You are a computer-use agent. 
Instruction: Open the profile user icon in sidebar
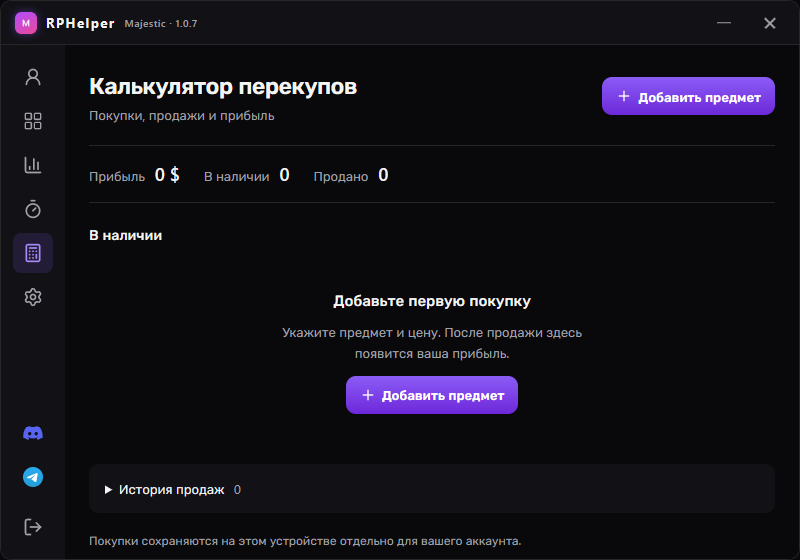point(33,77)
